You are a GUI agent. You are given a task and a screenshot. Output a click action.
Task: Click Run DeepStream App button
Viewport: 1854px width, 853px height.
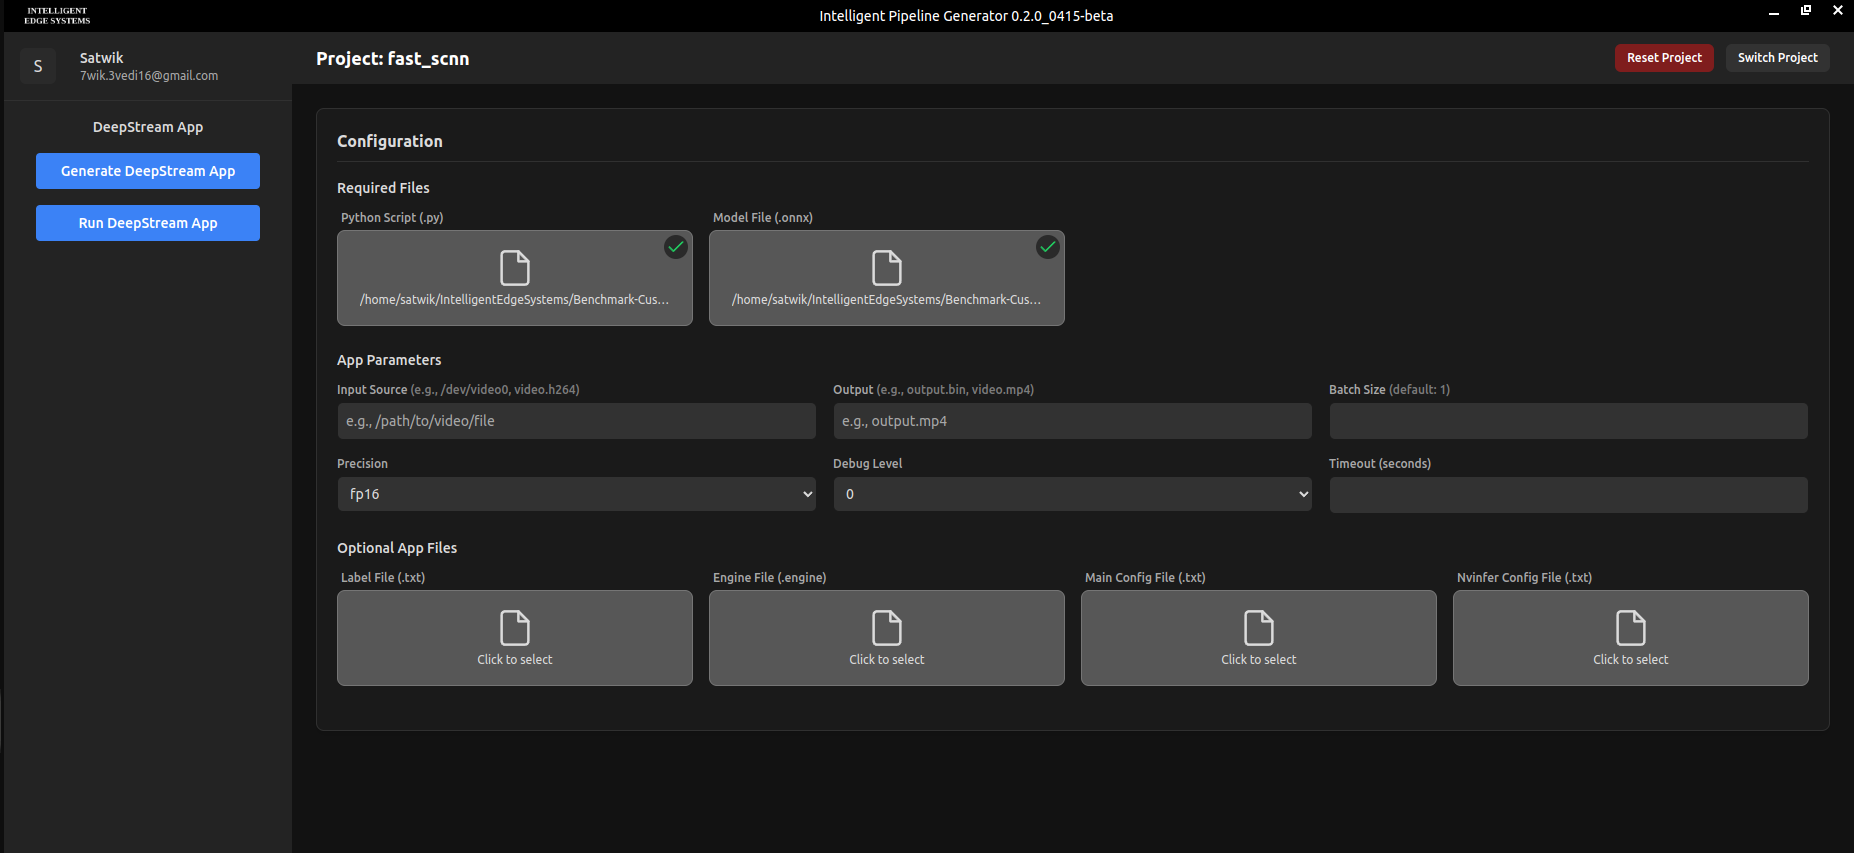tap(148, 223)
